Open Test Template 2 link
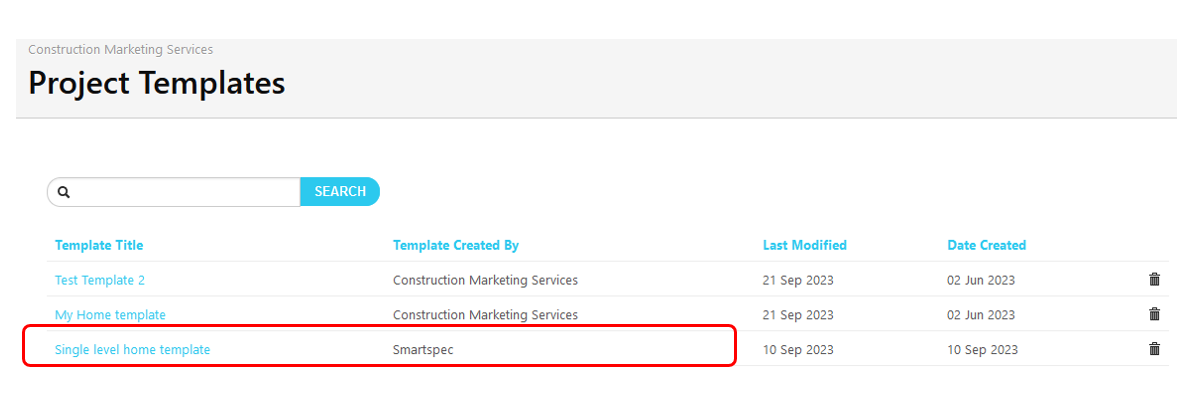 [100, 280]
